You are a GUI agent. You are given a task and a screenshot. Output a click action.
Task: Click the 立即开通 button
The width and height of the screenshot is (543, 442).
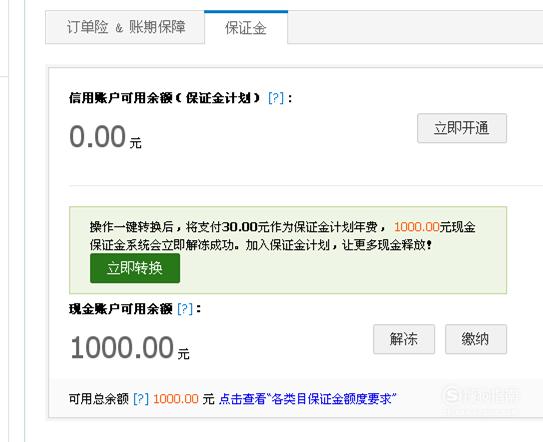[x=462, y=128]
